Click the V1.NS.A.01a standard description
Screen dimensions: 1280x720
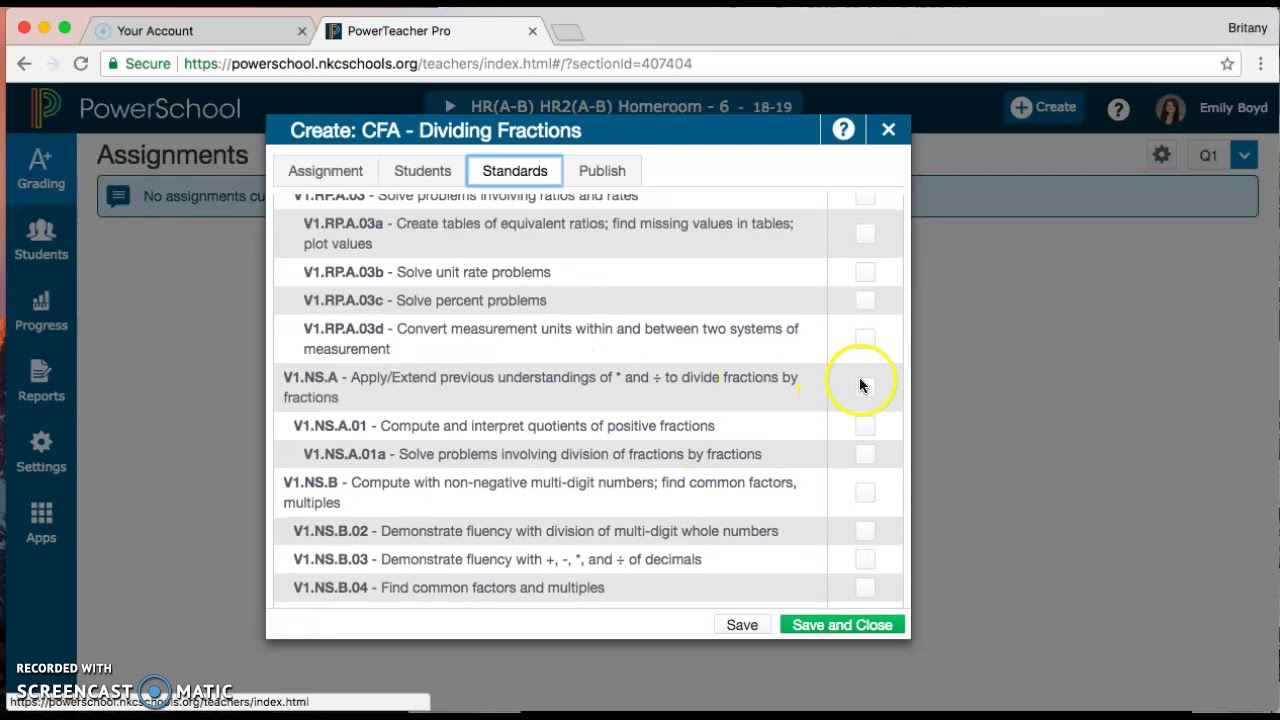[532, 454]
